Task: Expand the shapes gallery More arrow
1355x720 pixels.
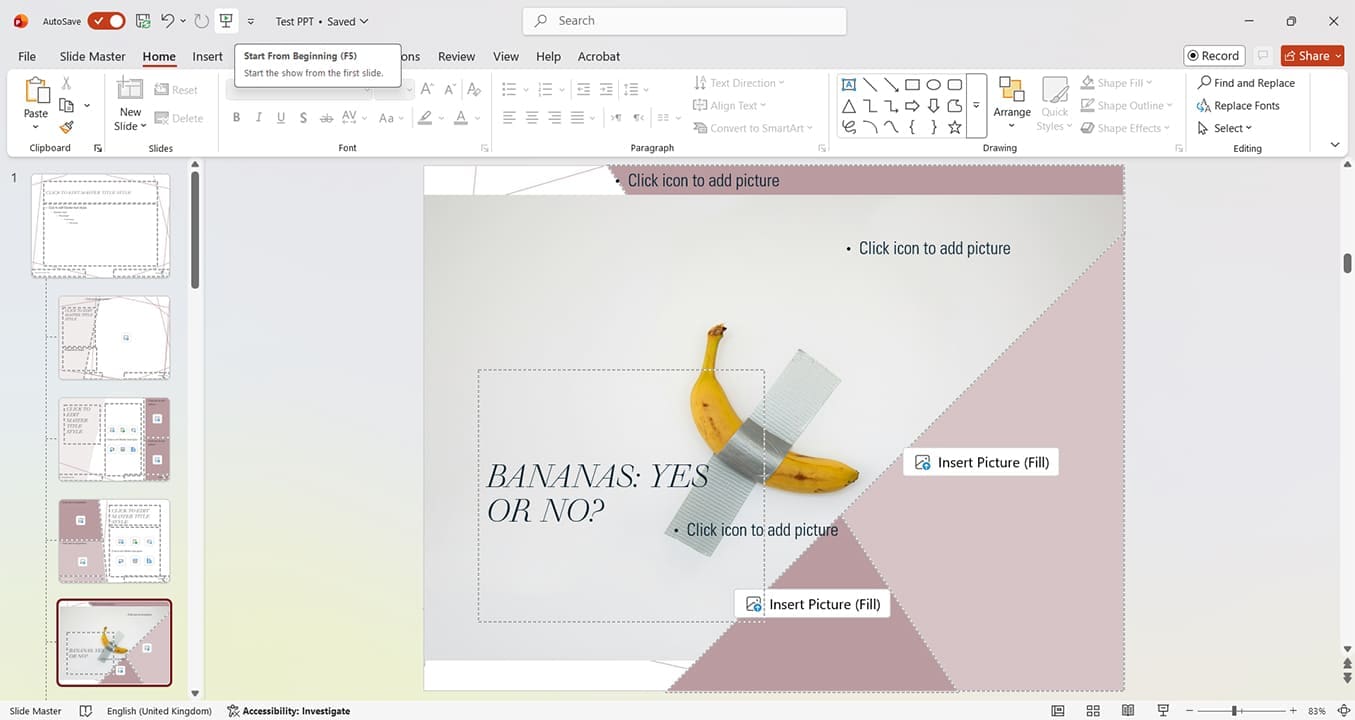Action: [976, 106]
